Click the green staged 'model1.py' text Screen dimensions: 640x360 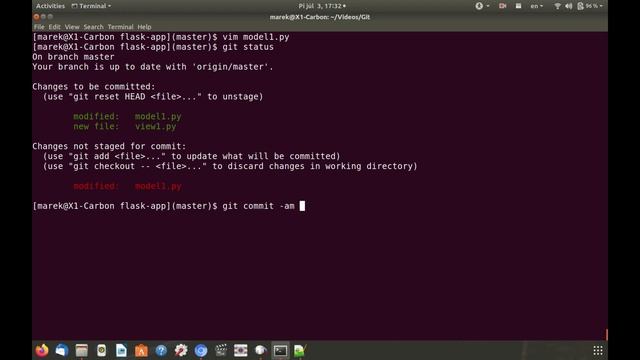[x=158, y=116]
